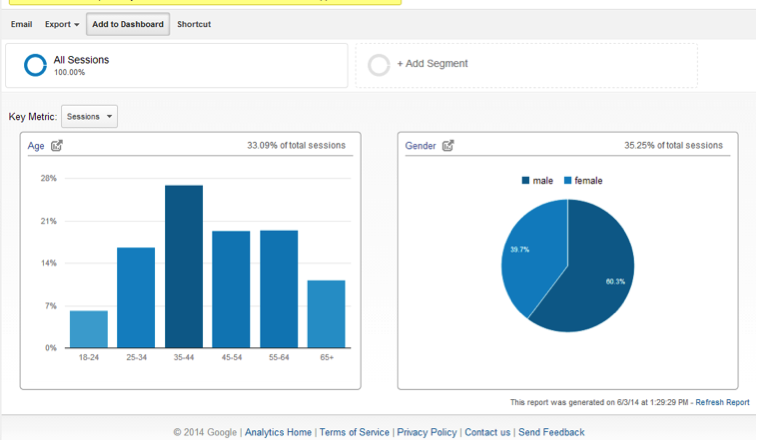
Task: Open the Age report pop-out icon
Action: click(56, 145)
